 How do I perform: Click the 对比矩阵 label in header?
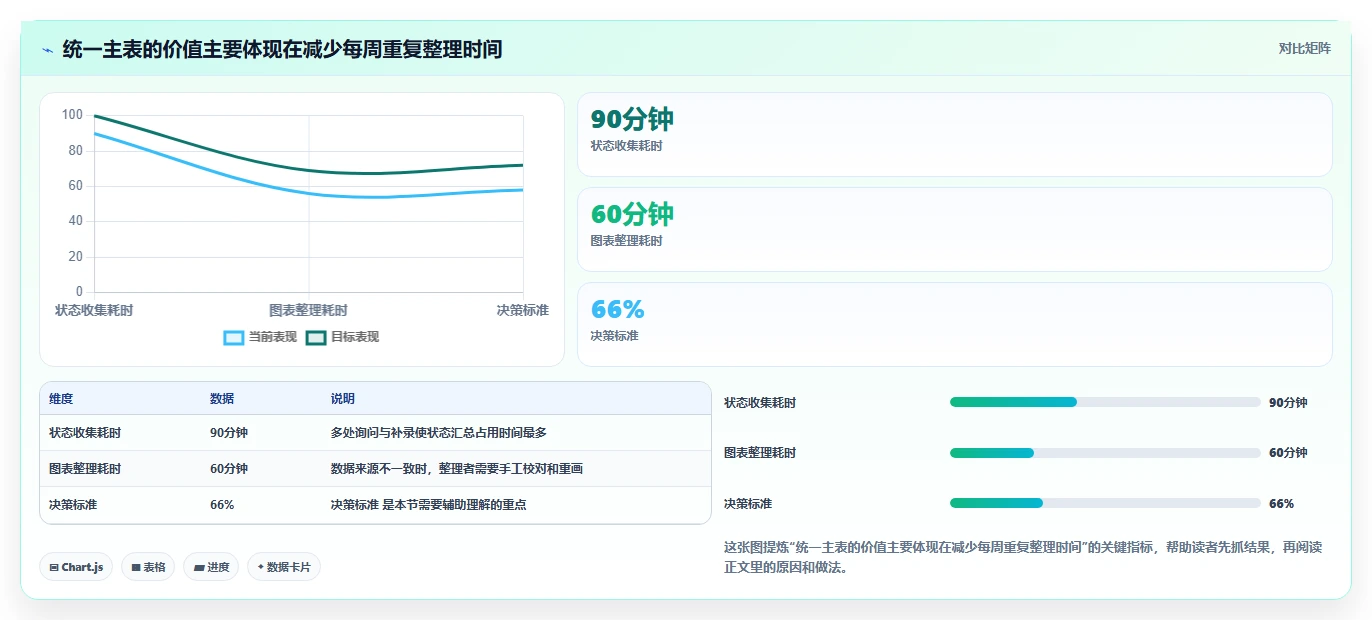click(1304, 48)
